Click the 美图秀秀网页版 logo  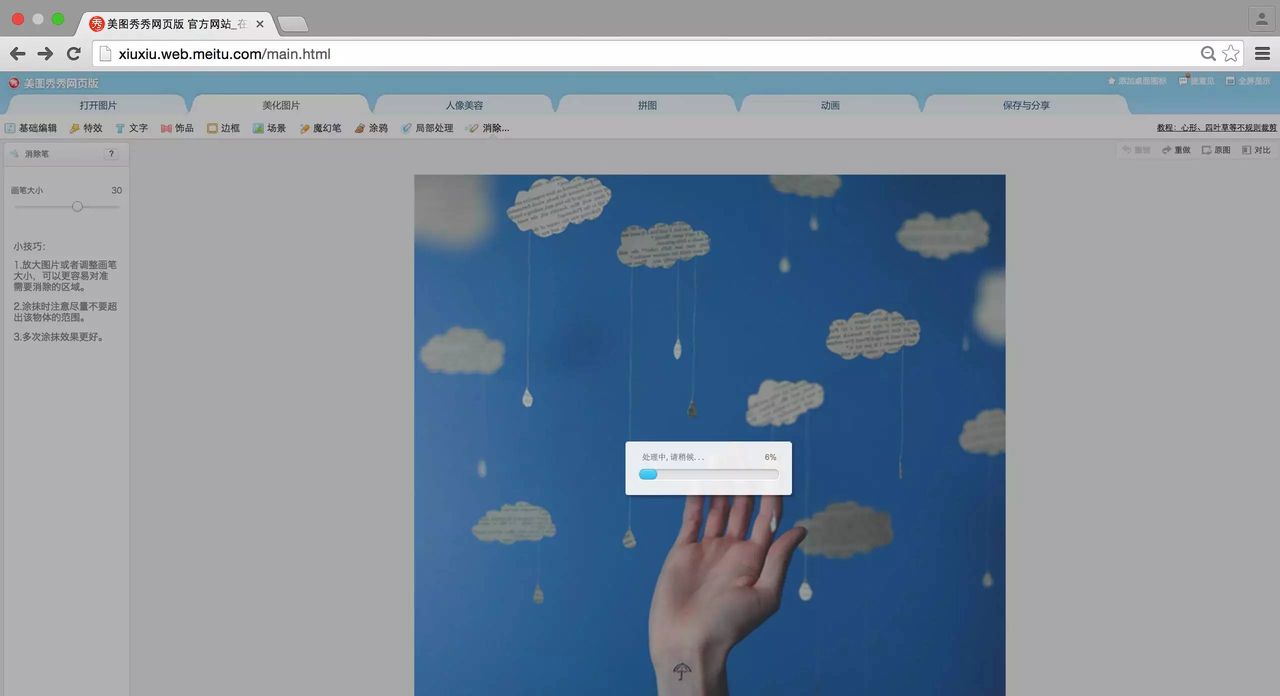point(54,83)
